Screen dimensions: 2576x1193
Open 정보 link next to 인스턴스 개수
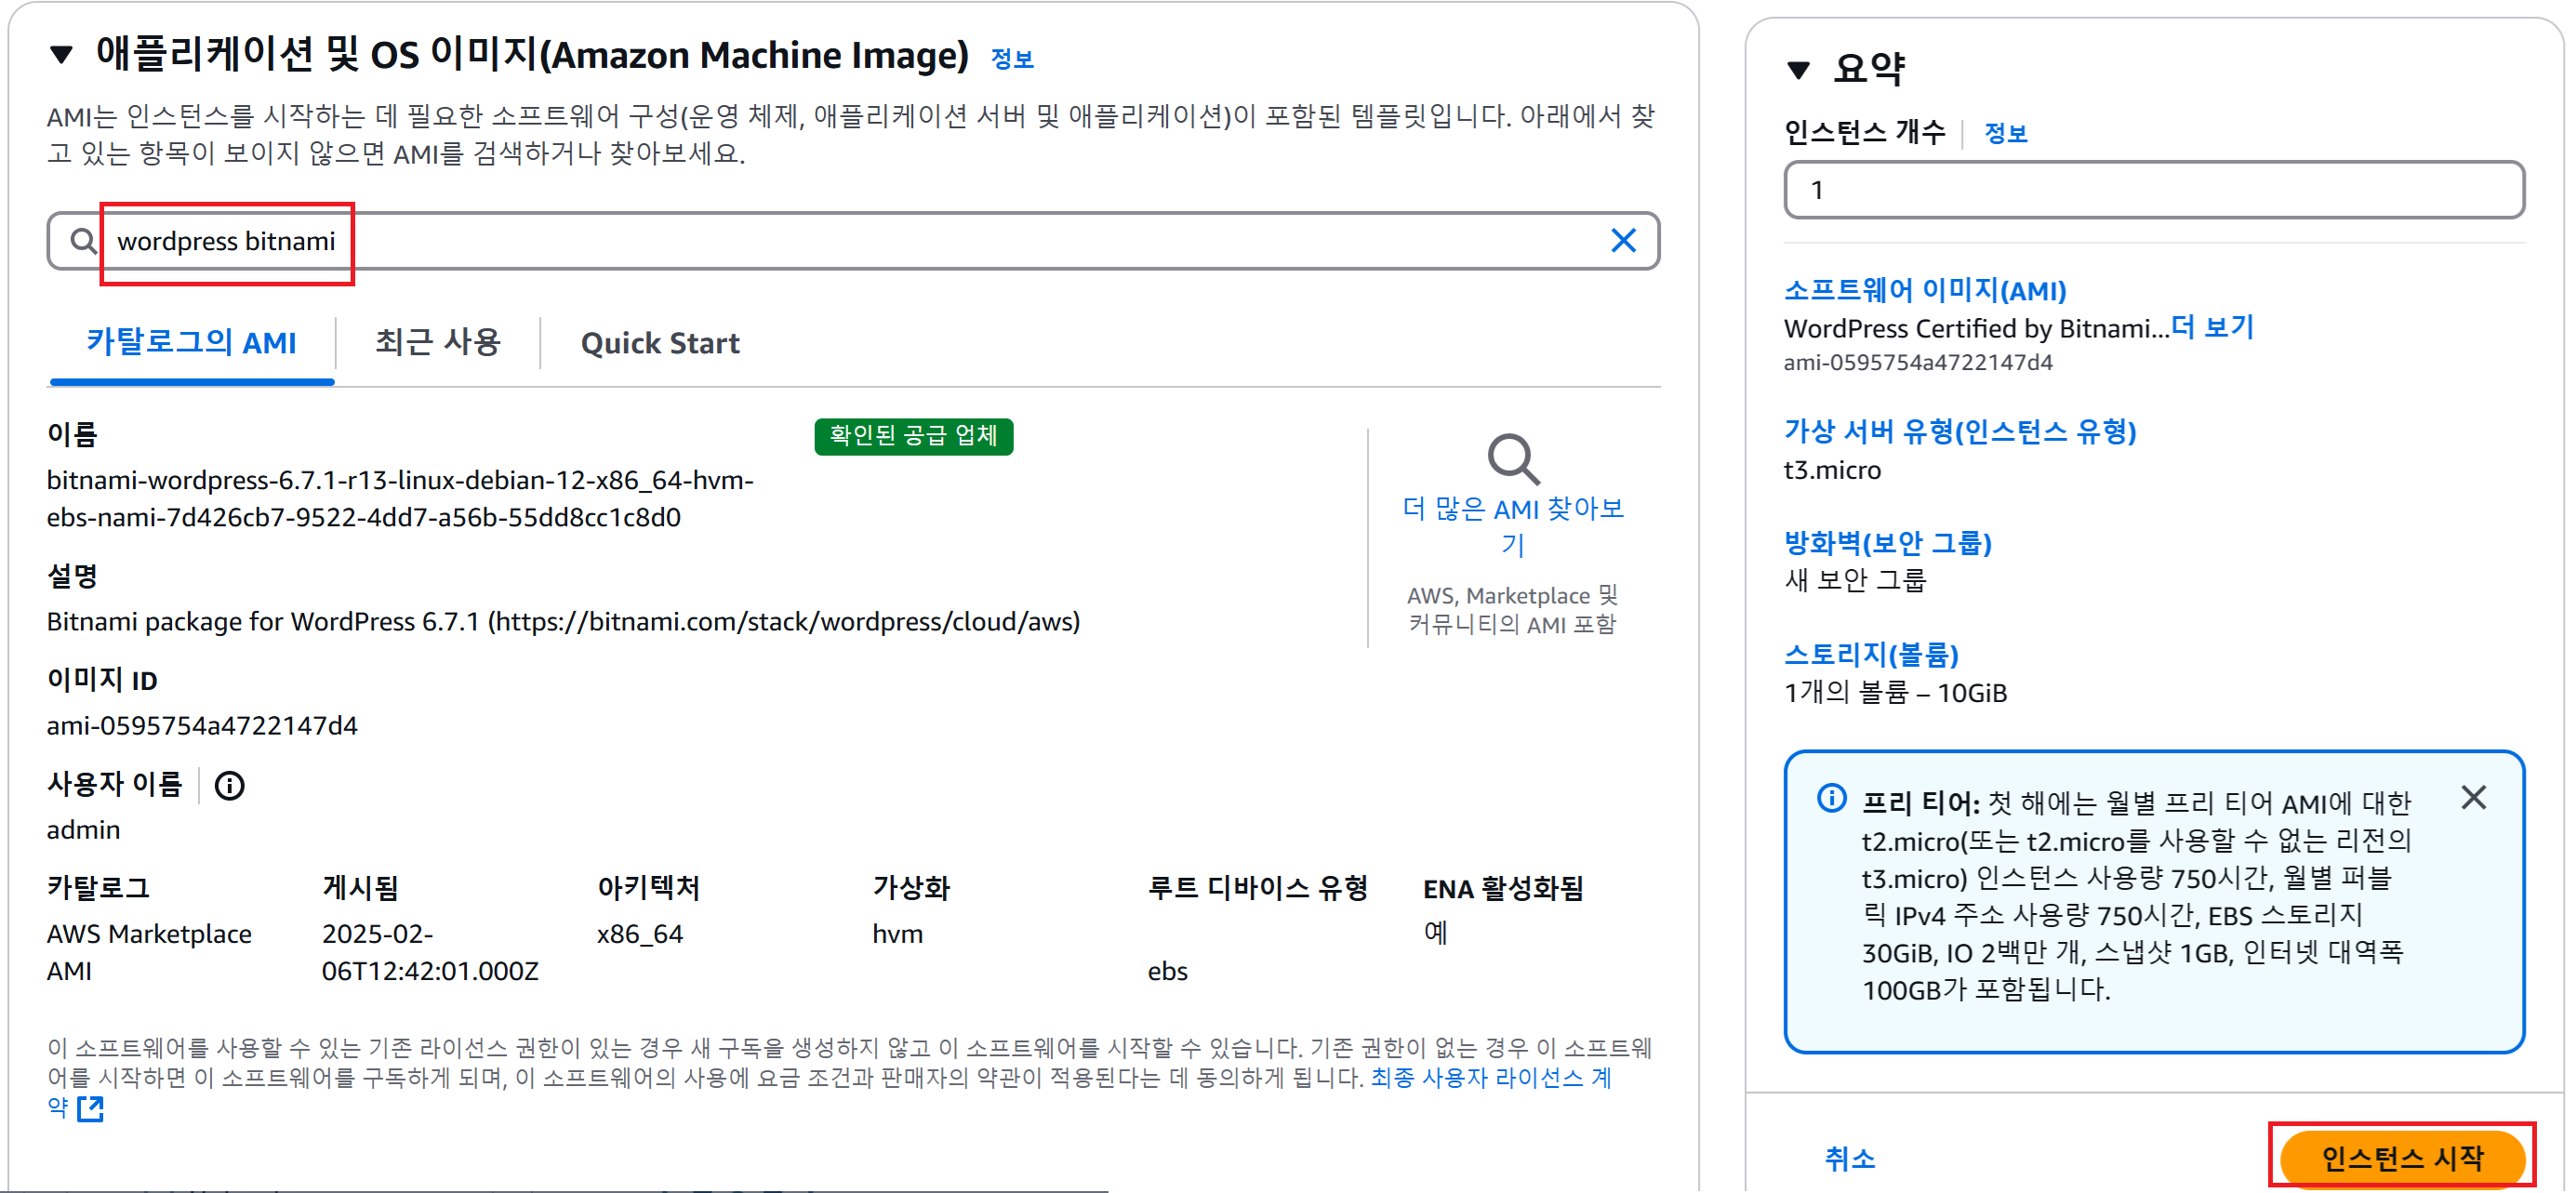[2004, 133]
